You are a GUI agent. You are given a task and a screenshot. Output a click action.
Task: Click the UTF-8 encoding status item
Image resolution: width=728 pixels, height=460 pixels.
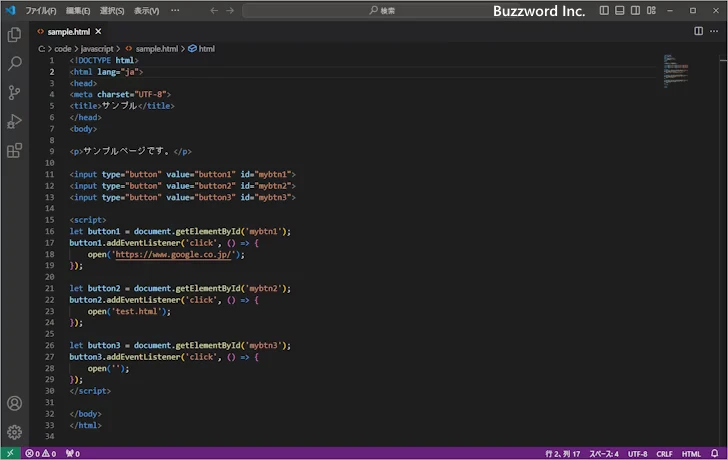(x=638, y=453)
